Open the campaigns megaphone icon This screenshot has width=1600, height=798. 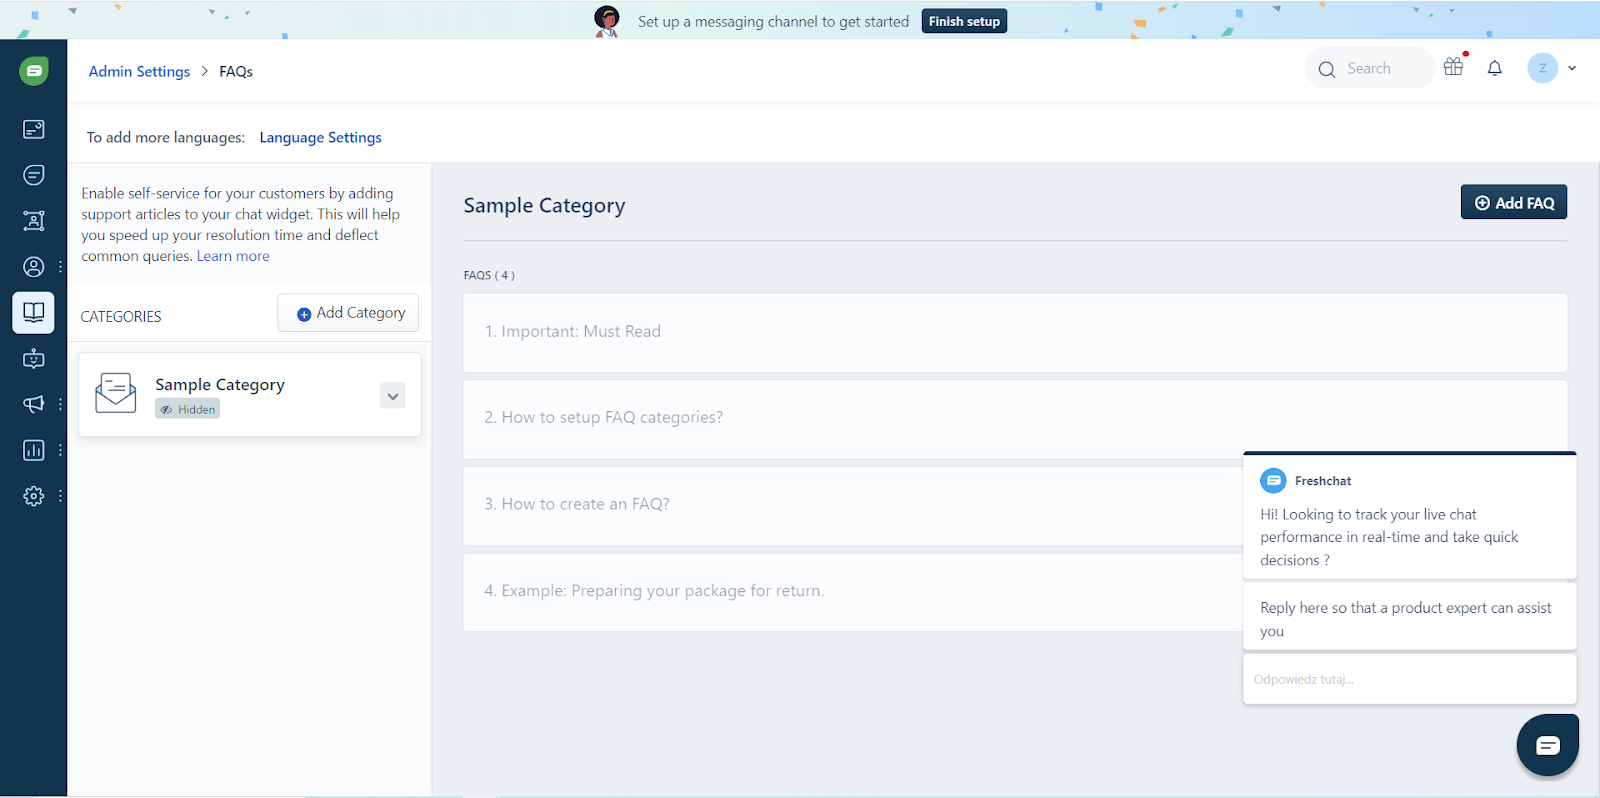tap(34, 404)
